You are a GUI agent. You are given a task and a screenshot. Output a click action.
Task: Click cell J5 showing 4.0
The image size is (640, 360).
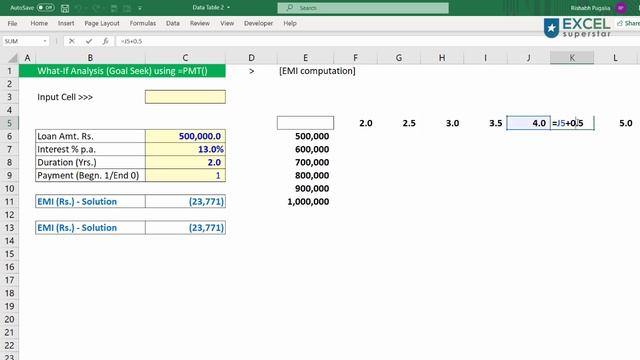pyautogui.click(x=529, y=123)
